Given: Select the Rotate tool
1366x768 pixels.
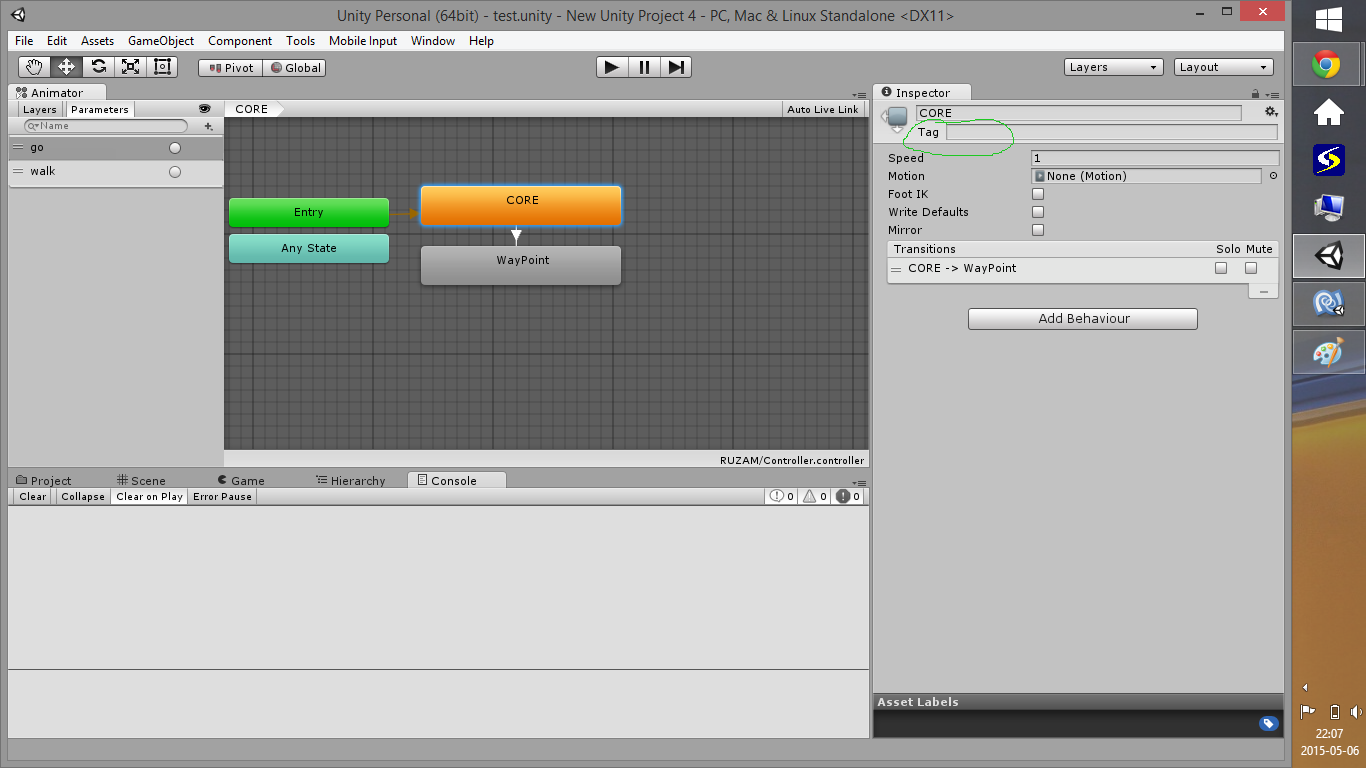Looking at the screenshot, I should pos(98,67).
